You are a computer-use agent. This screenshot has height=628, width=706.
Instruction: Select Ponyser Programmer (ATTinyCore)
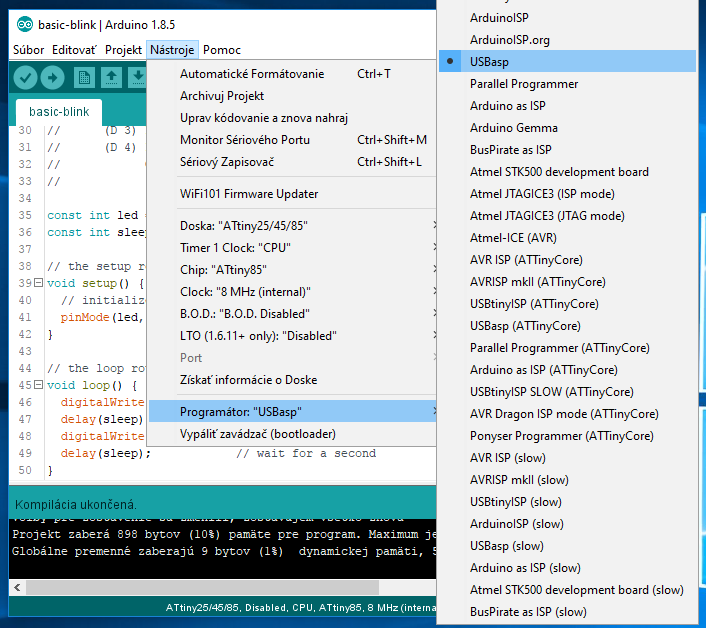coord(567,436)
